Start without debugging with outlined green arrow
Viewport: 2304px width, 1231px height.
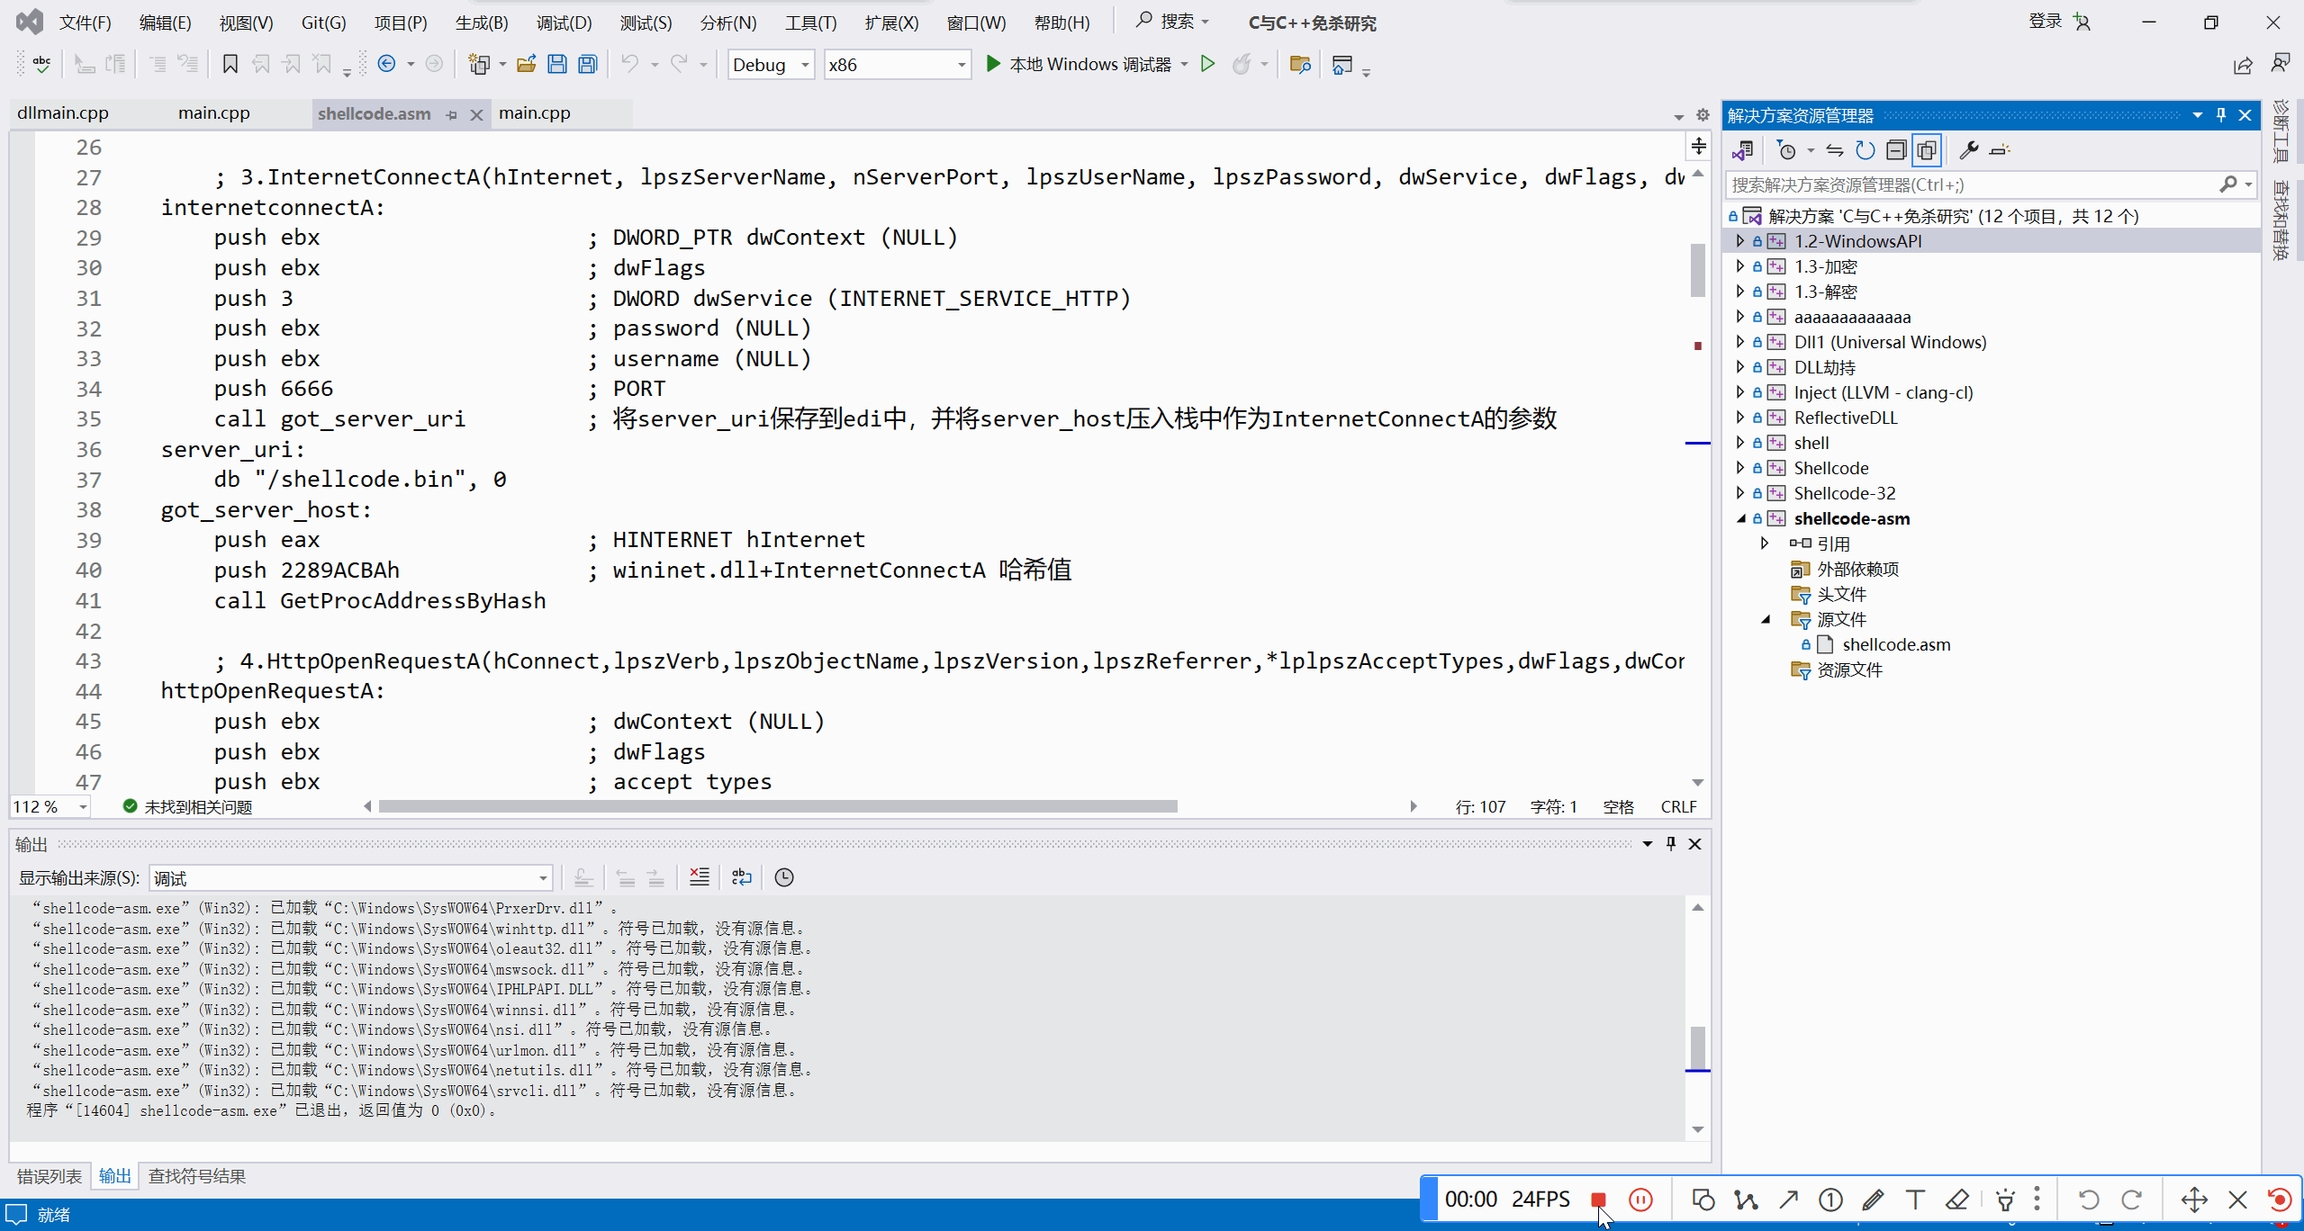click(x=1208, y=65)
